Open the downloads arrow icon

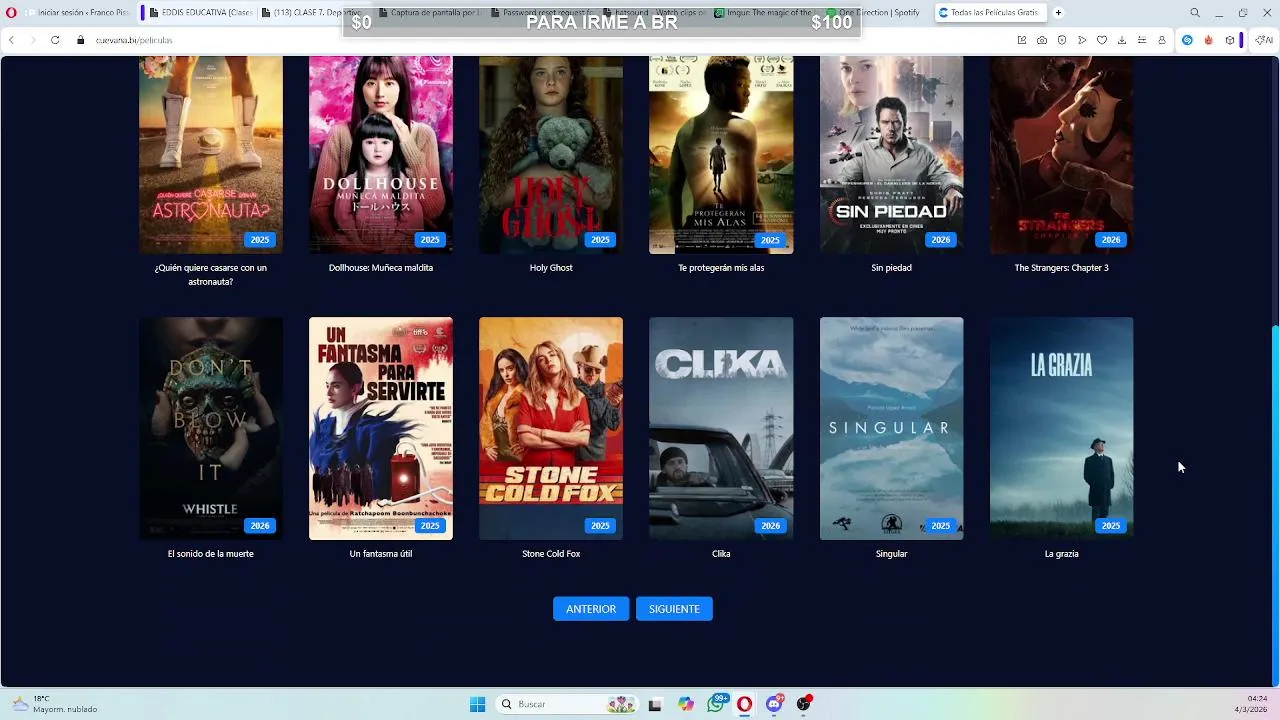(1122, 40)
